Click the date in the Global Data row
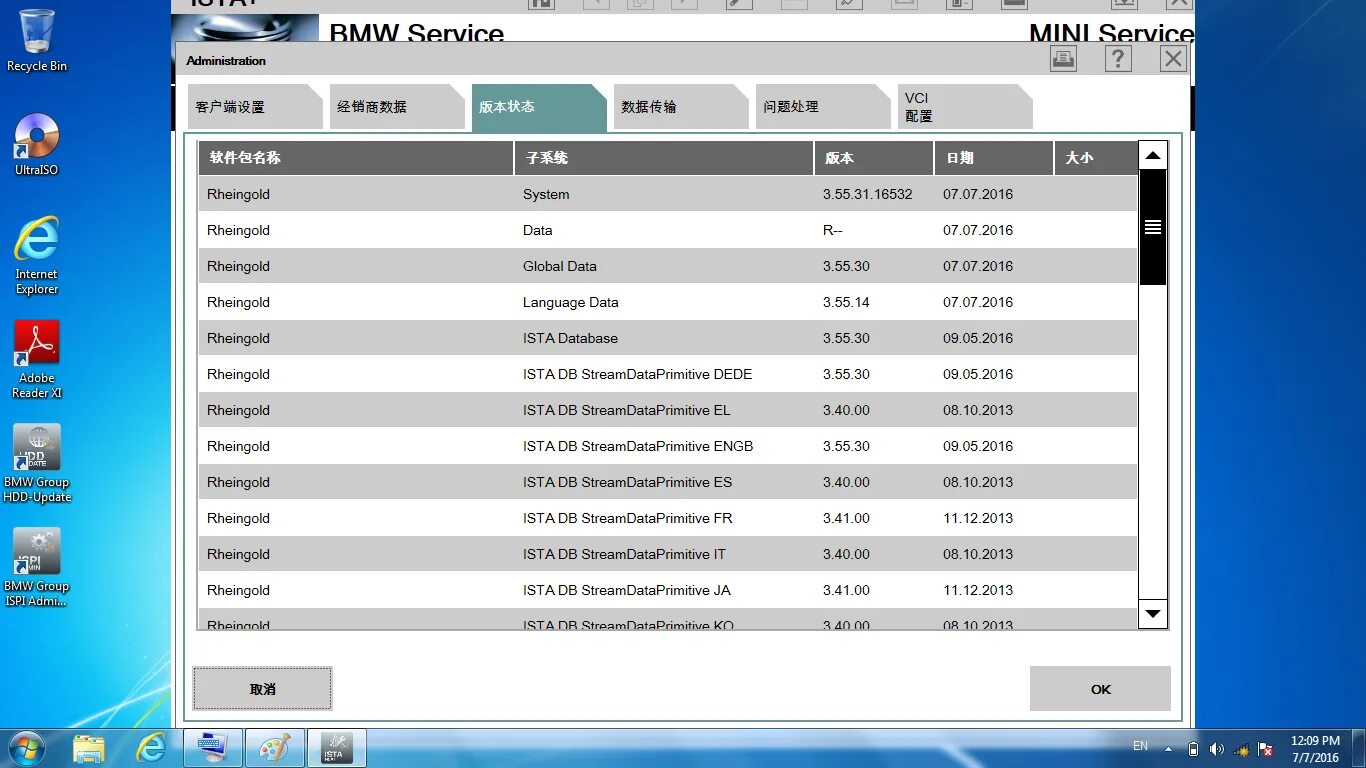 [978, 266]
